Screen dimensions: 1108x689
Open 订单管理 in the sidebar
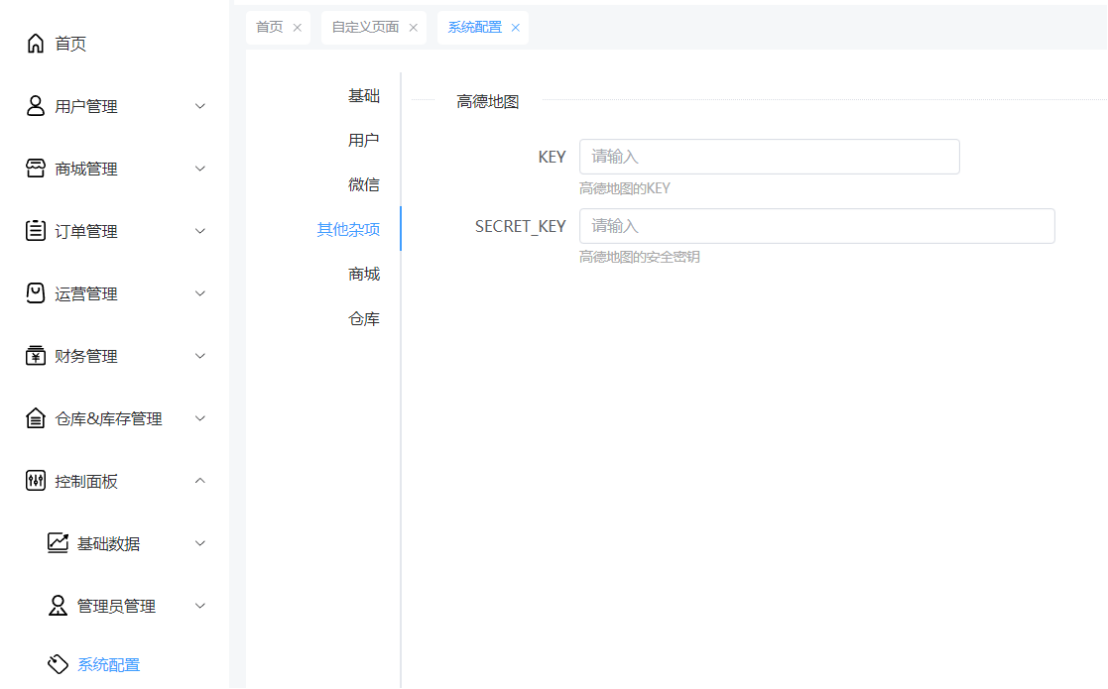coord(86,230)
